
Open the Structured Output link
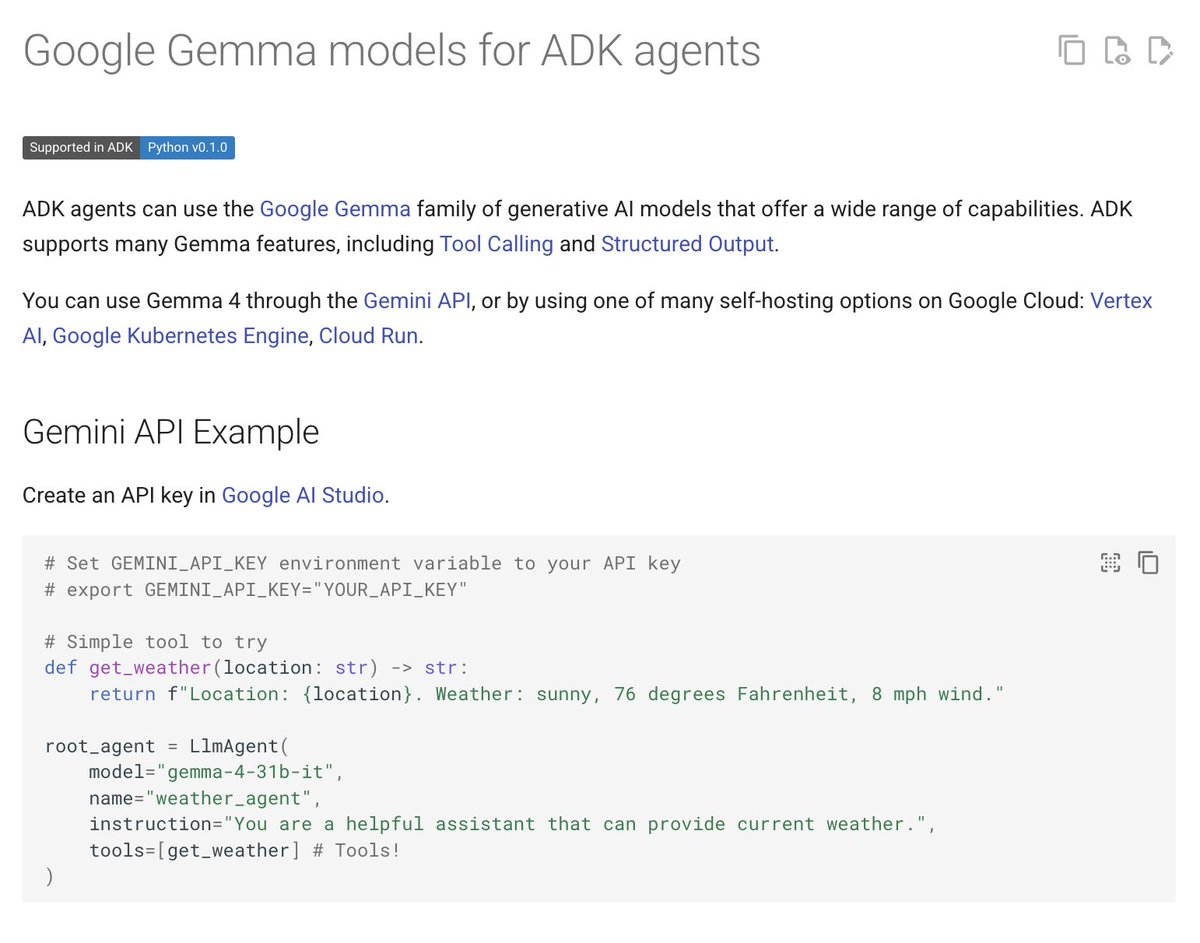pos(687,244)
